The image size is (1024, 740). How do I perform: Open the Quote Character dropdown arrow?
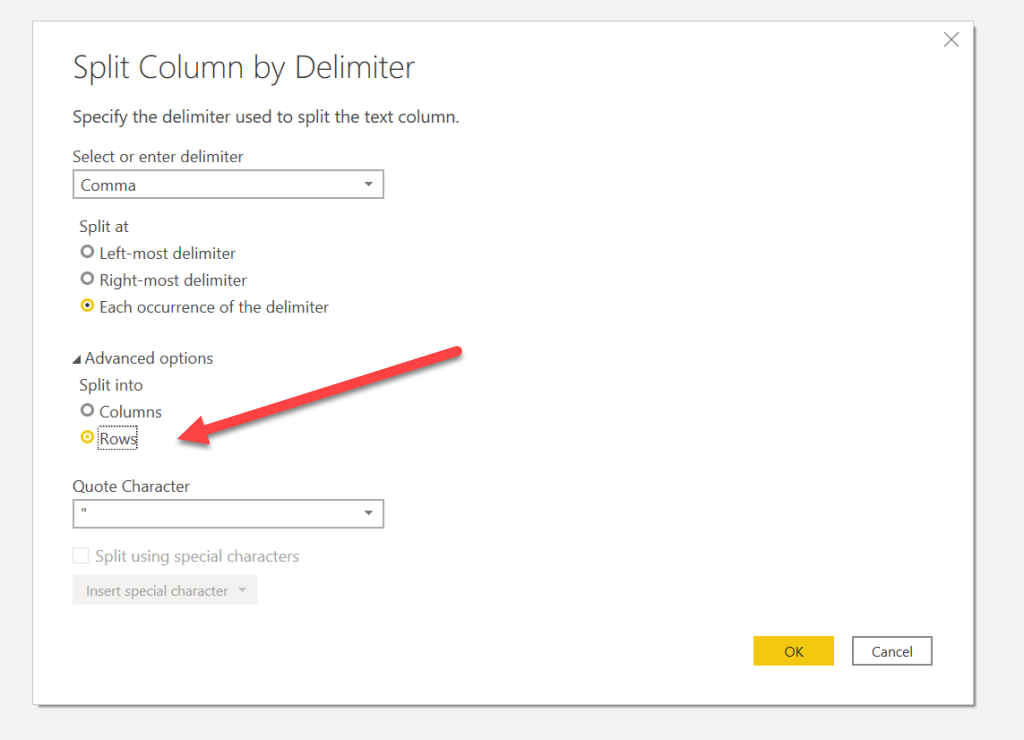point(368,514)
